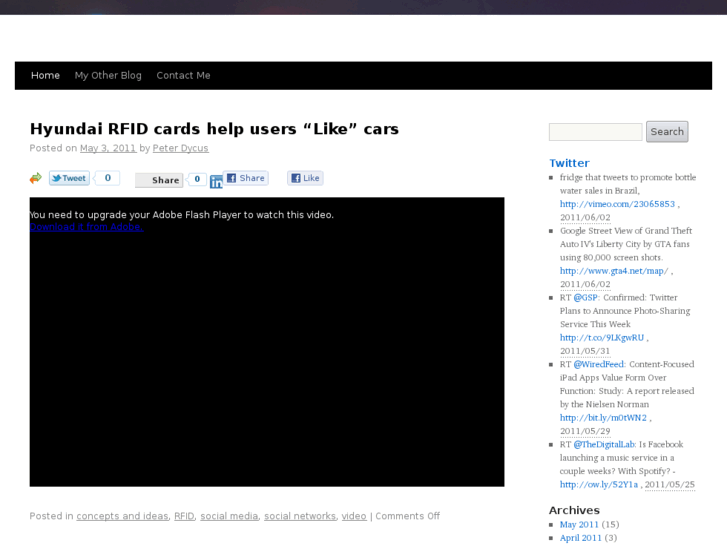Screen dimensions: 727x545
Task: Click the Tweet button
Action: (x=69, y=178)
